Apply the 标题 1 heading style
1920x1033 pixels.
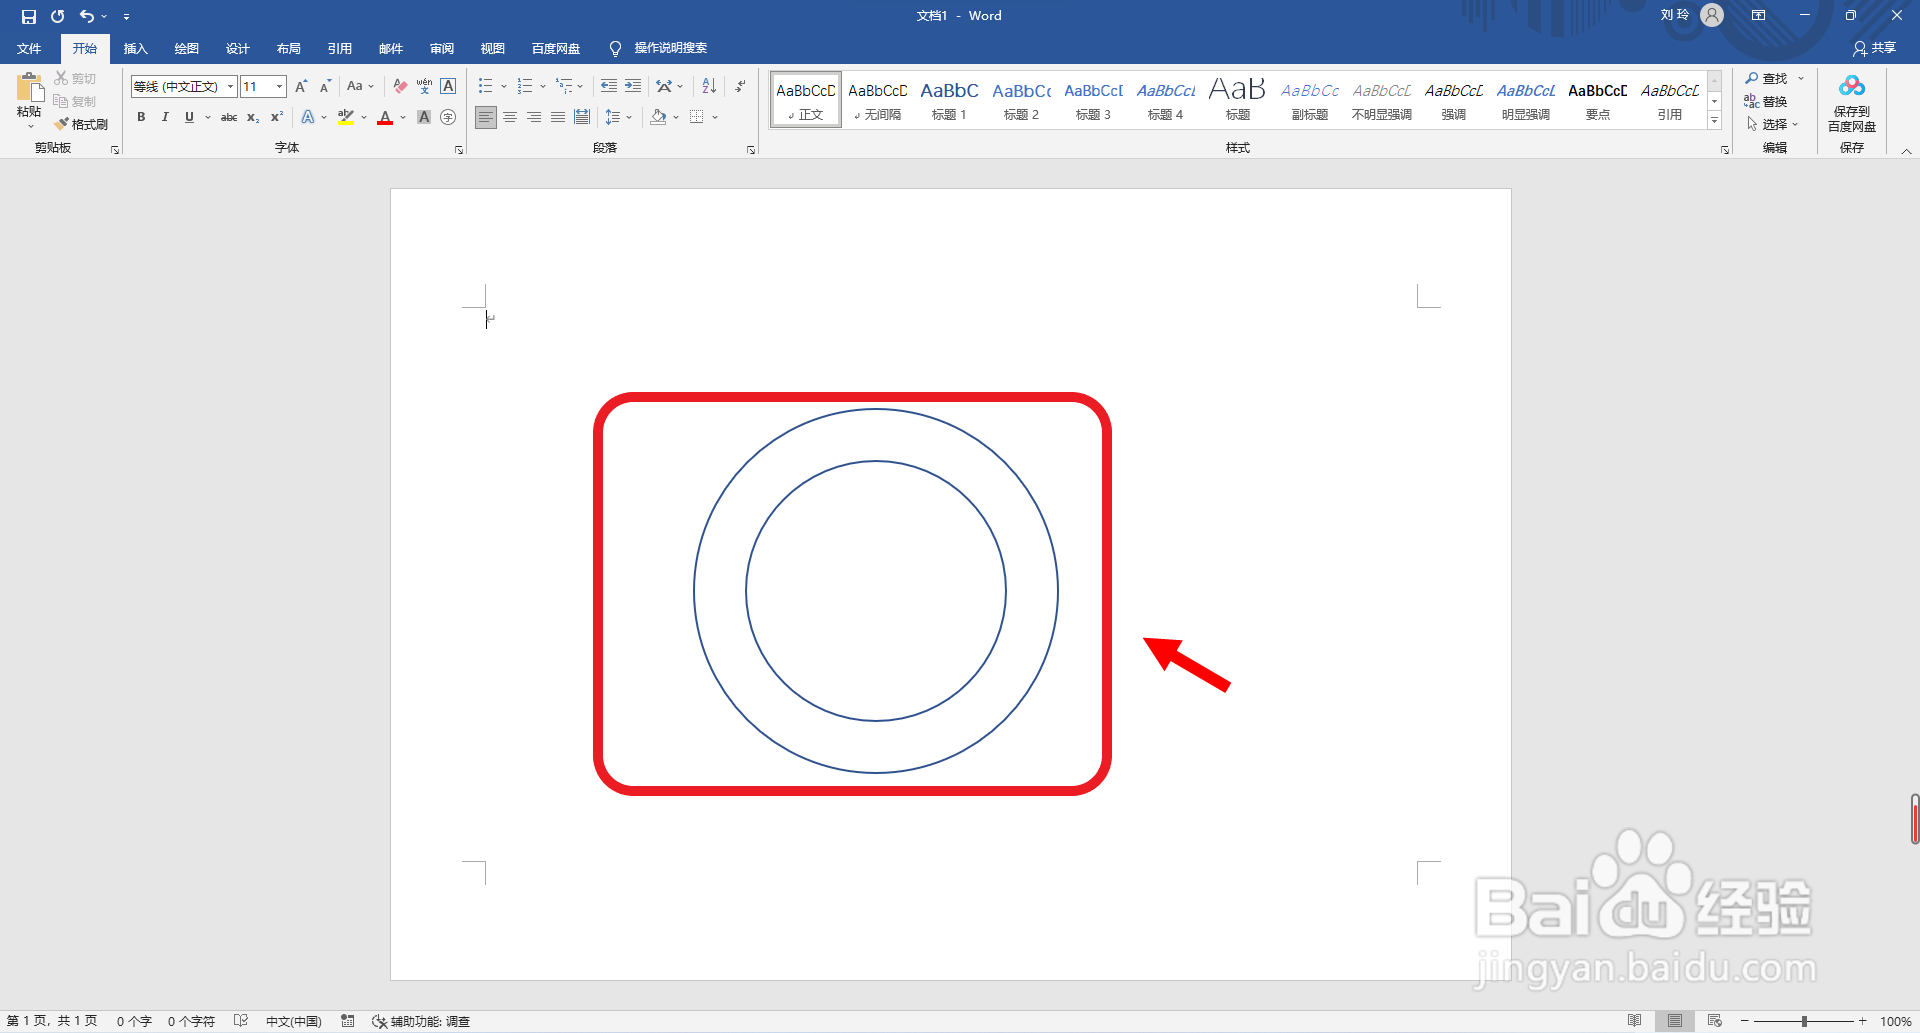coord(949,100)
